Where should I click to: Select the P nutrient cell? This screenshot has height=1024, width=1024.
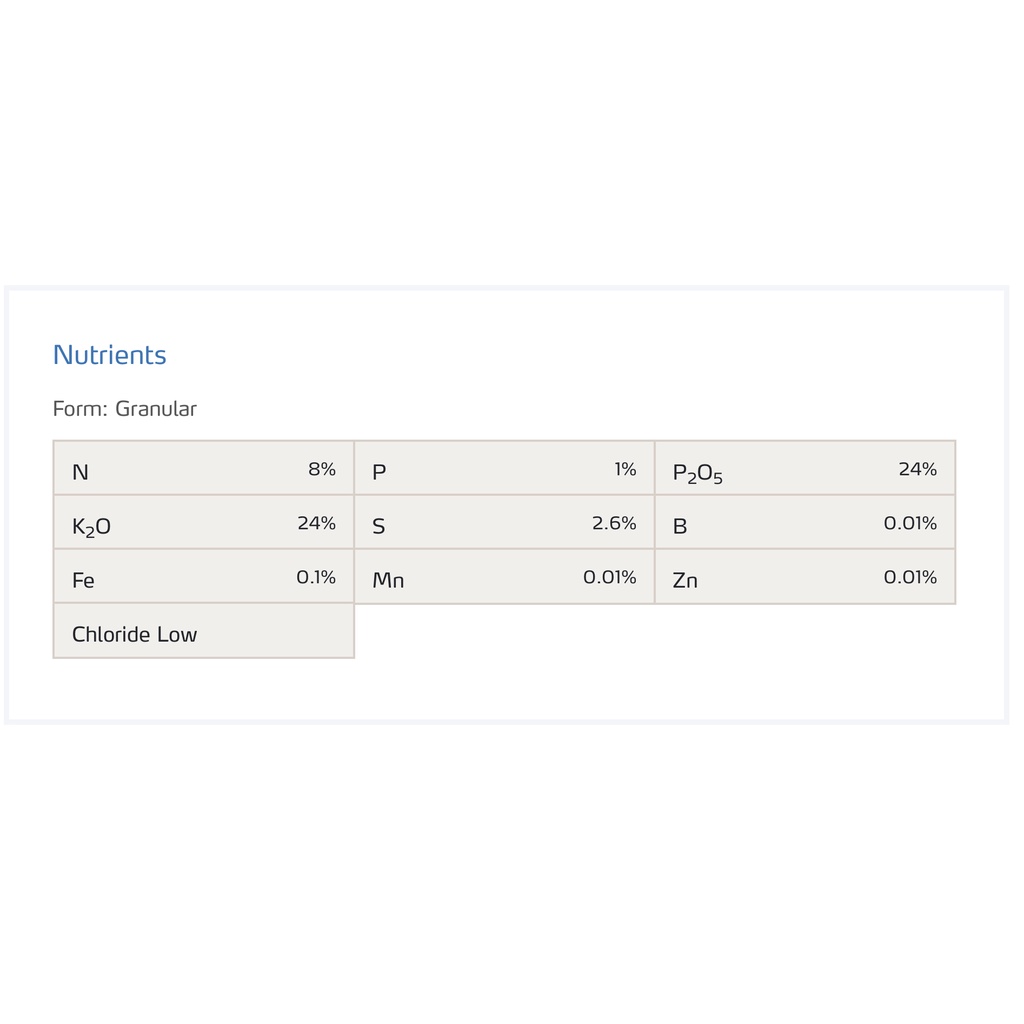click(x=504, y=468)
